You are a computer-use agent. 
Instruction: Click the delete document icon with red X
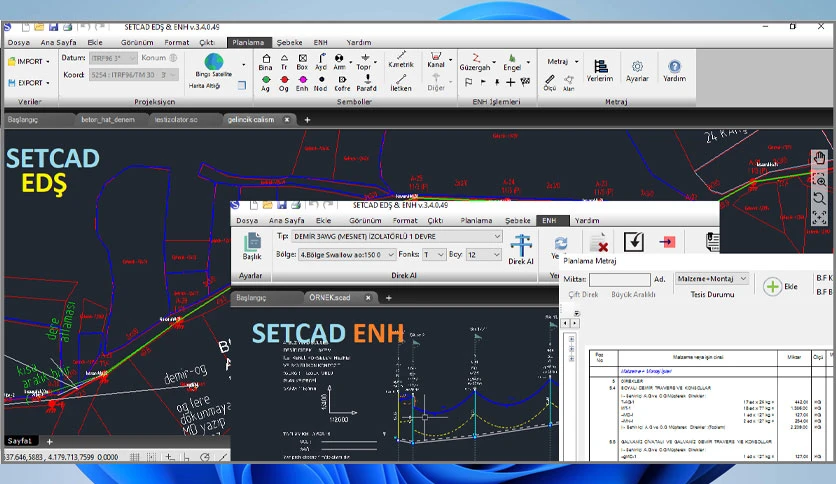coord(599,243)
